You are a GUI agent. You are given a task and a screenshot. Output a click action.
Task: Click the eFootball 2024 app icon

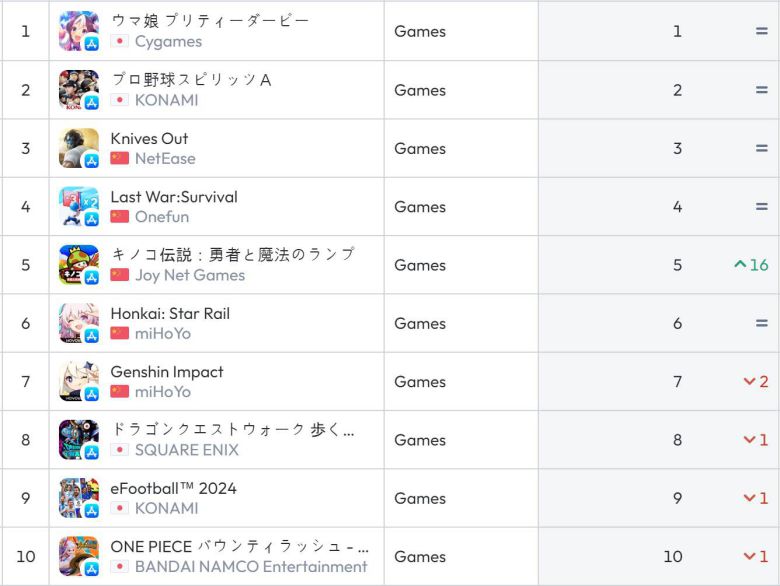tap(78, 498)
